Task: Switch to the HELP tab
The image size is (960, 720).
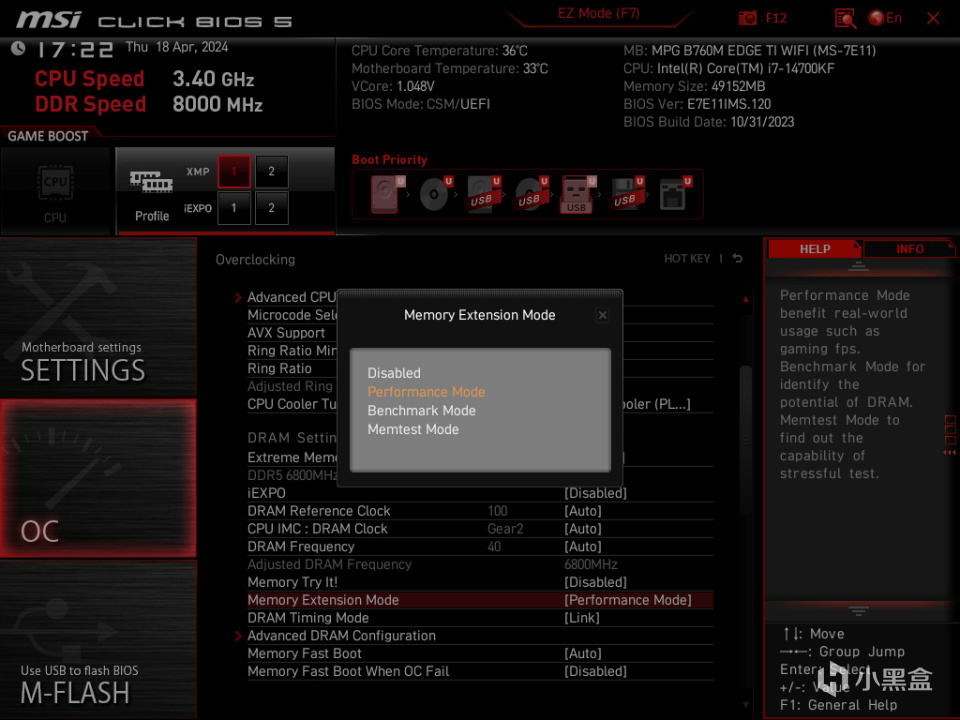Action: click(x=814, y=249)
